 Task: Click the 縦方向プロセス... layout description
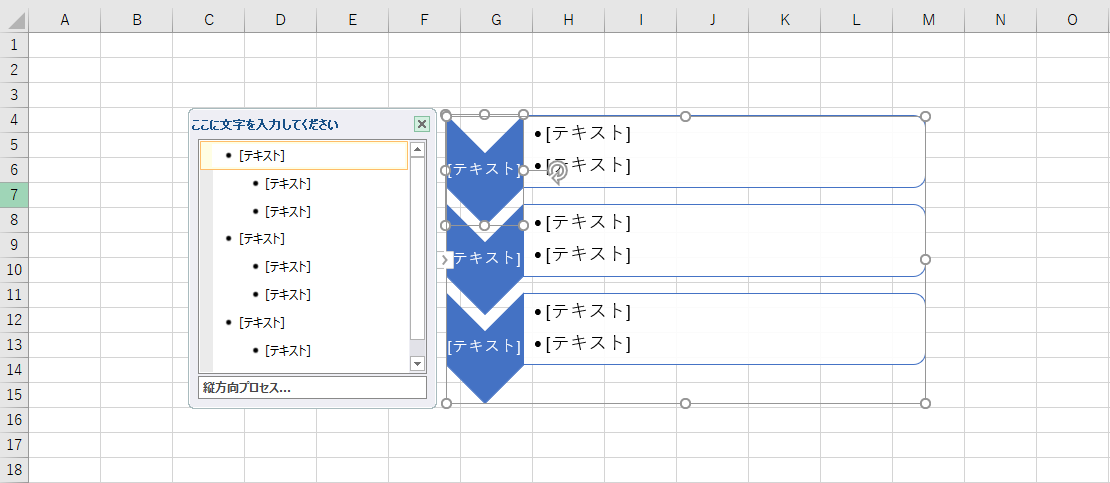(x=312, y=387)
